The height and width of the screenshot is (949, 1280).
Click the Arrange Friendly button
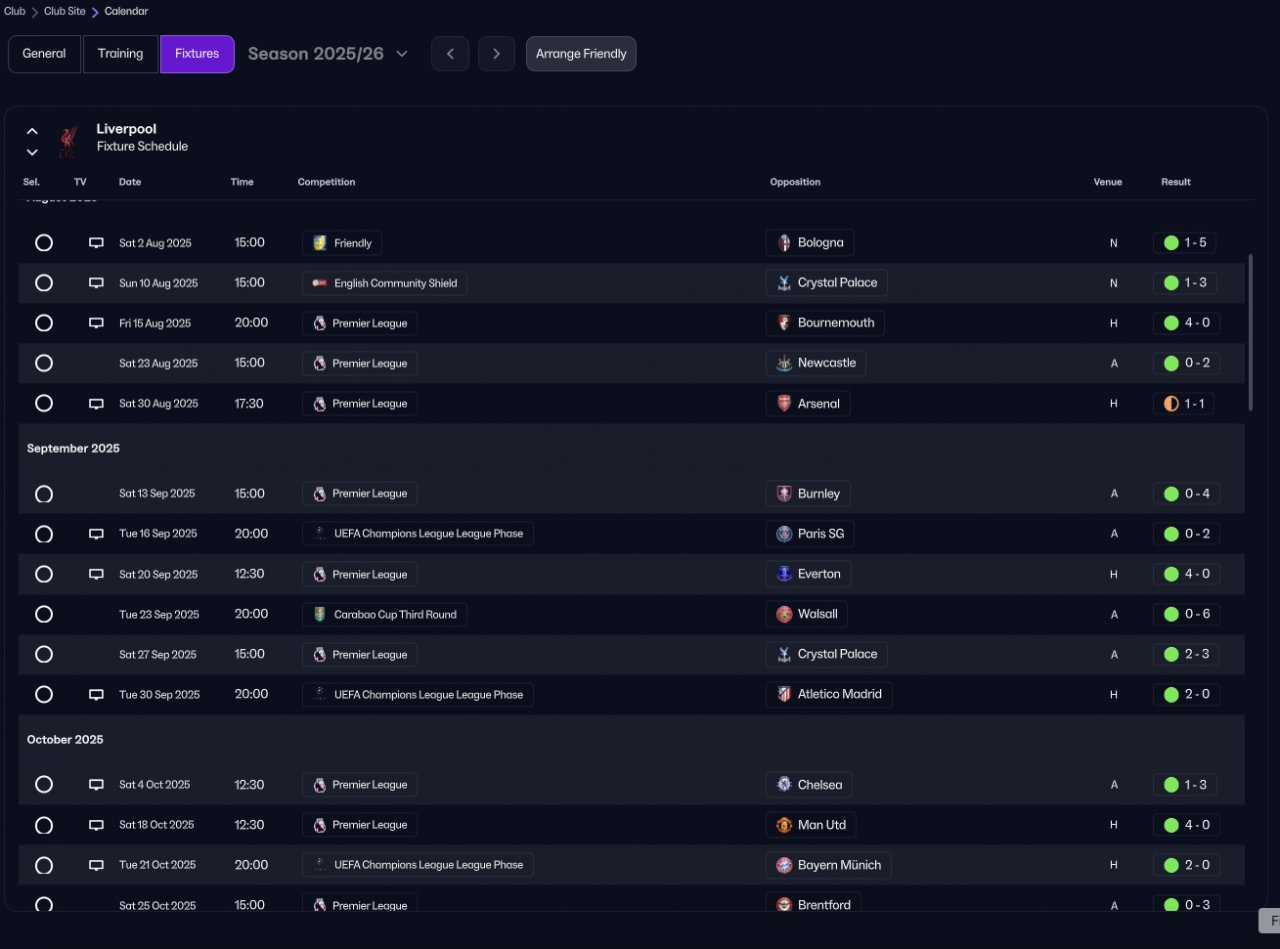click(581, 54)
